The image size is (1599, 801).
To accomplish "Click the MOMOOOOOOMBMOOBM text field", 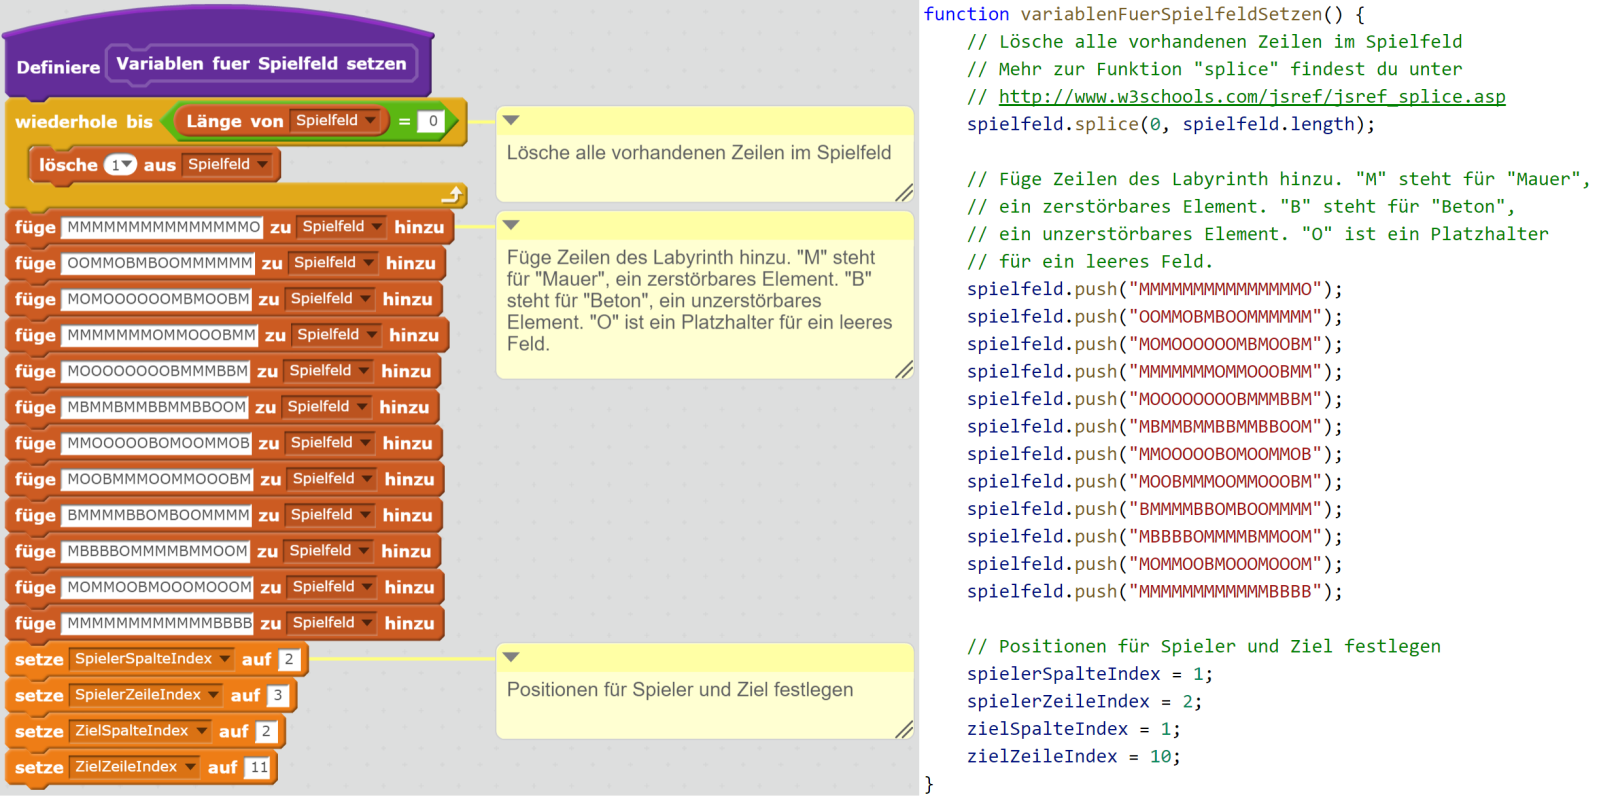I will [x=158, y=299].
